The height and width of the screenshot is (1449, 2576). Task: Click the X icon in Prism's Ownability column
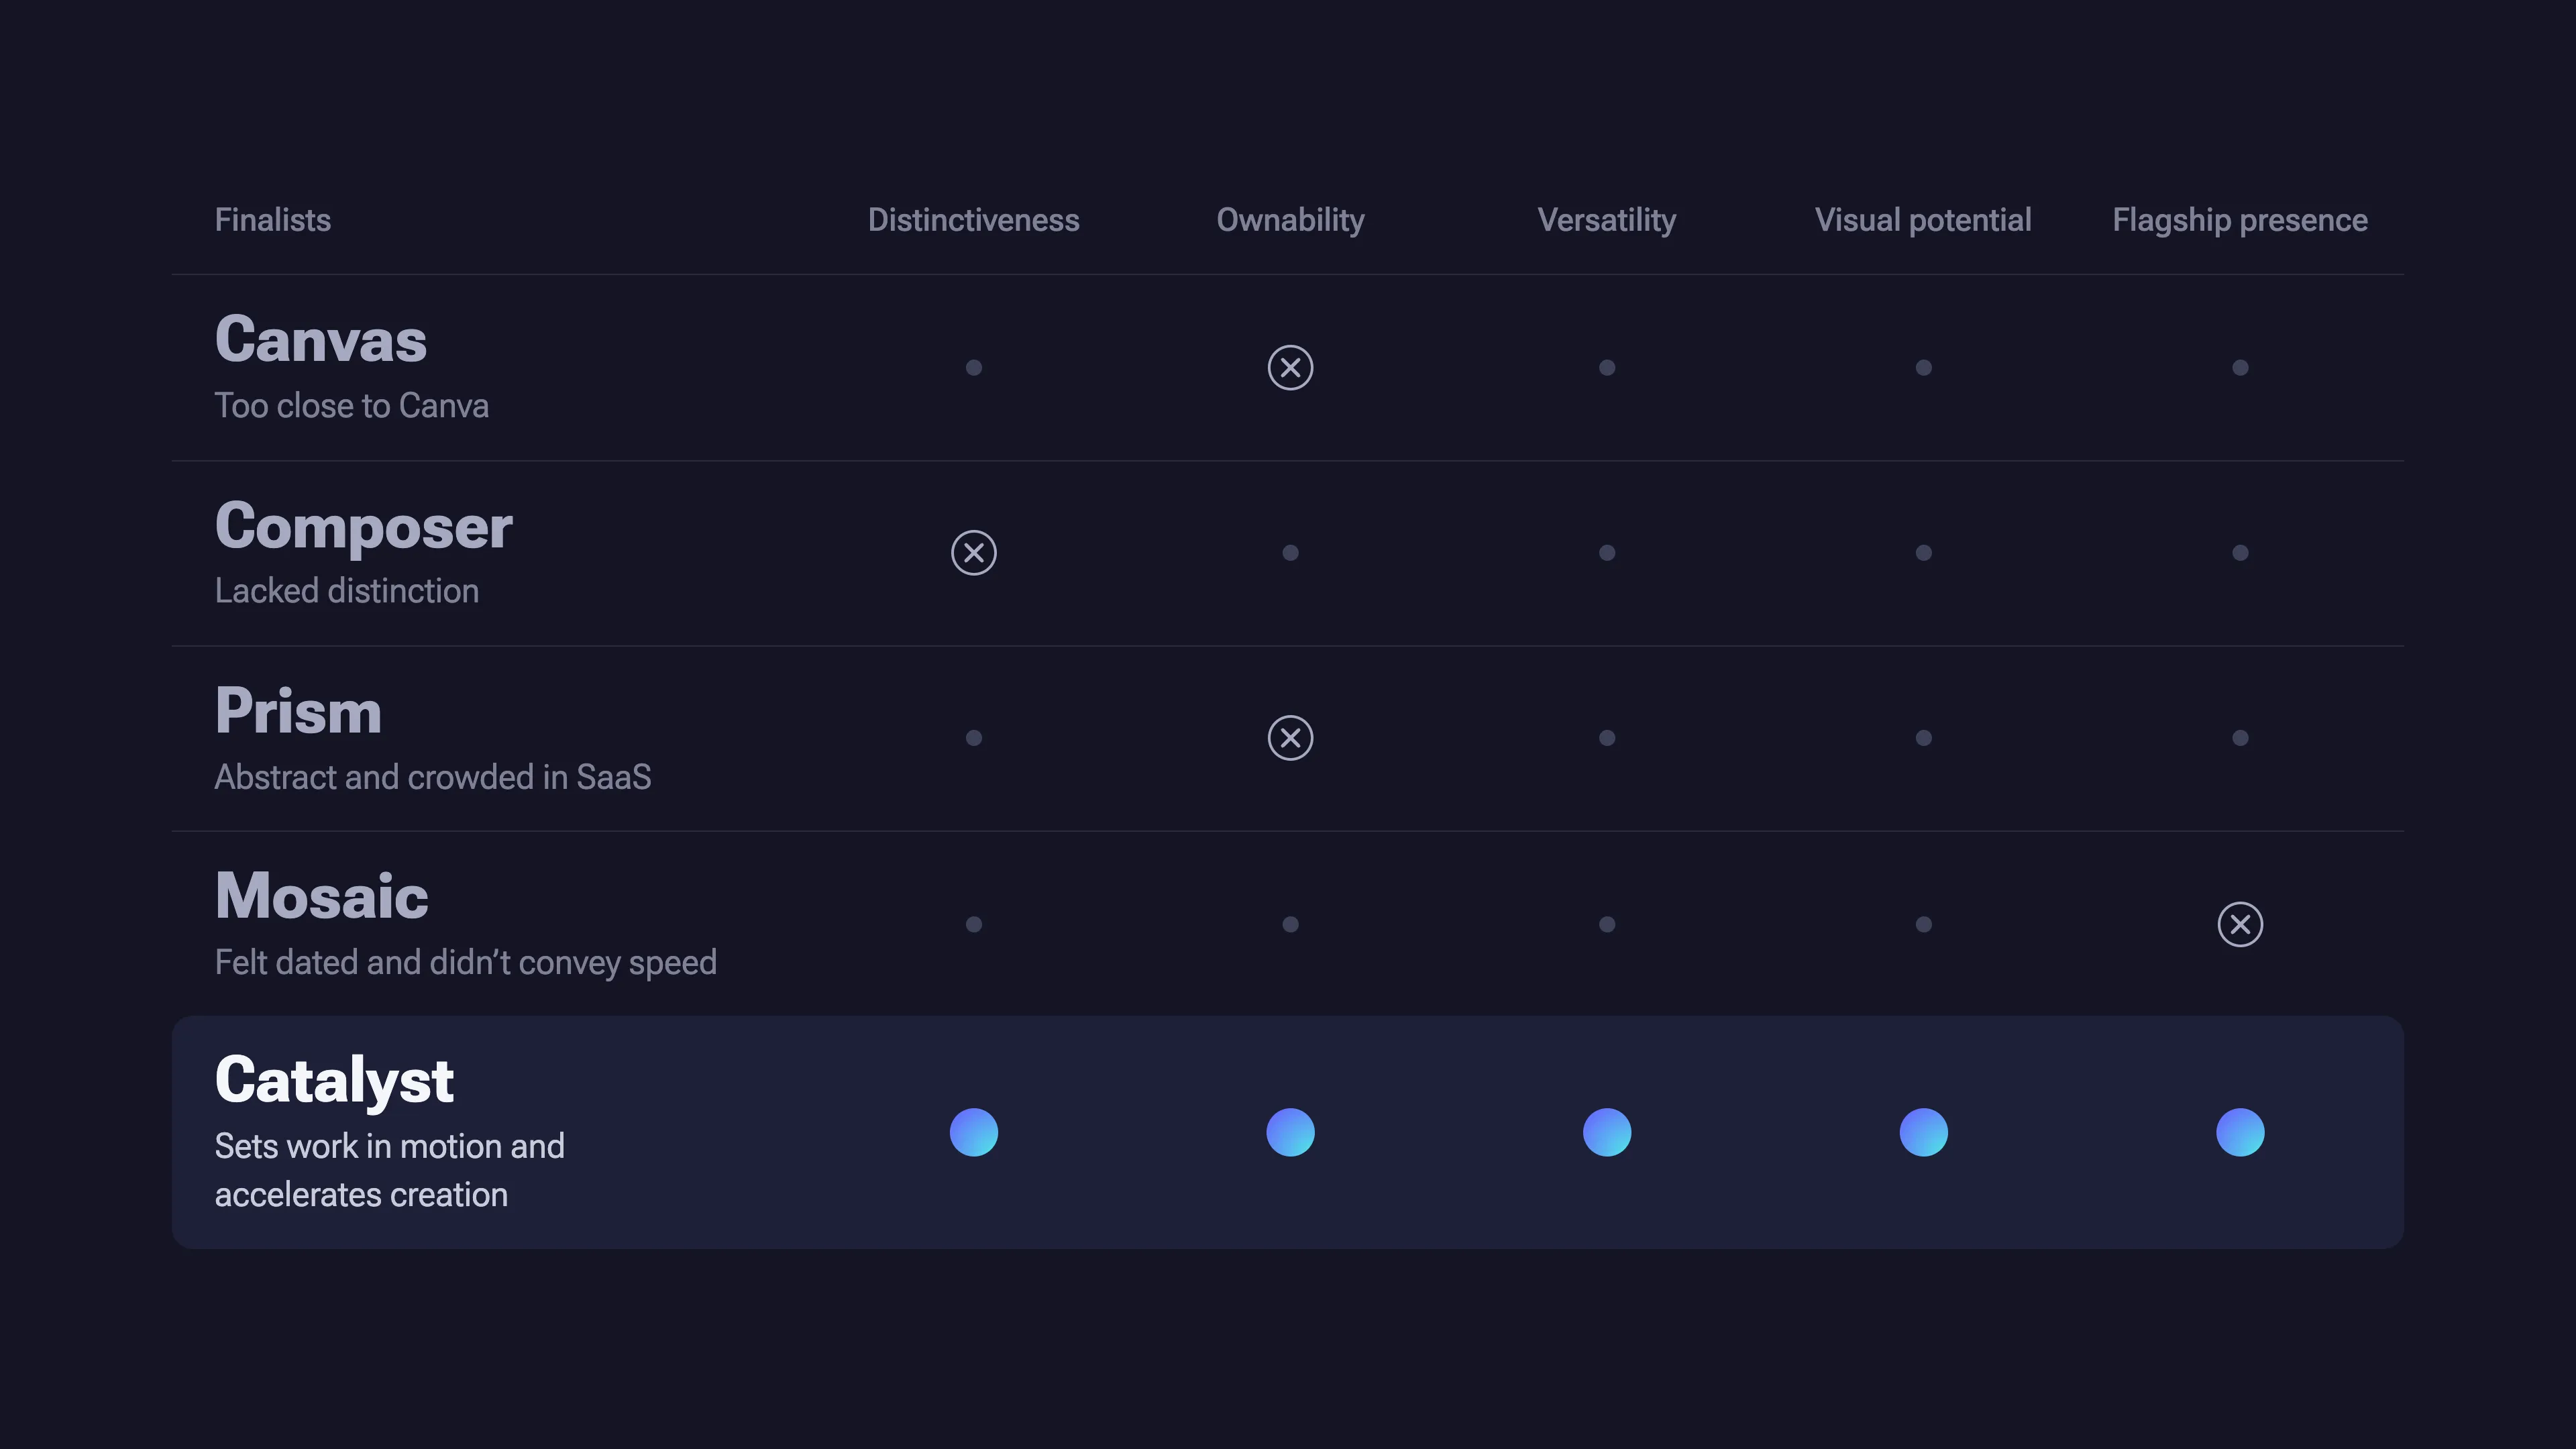[1290, 738]
